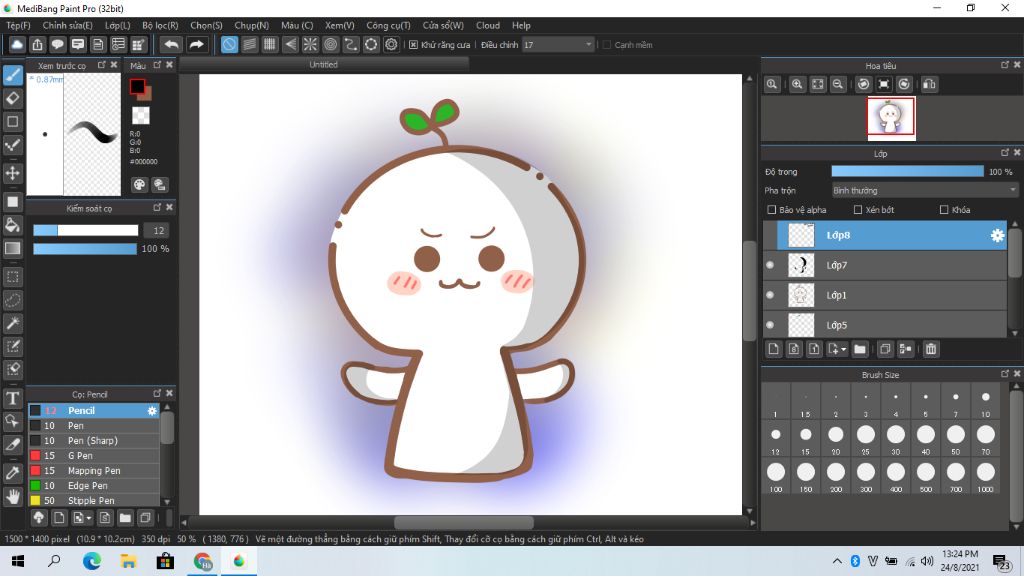
Task: Select the Brush tool in left toolbar
Action: (12, 75)
